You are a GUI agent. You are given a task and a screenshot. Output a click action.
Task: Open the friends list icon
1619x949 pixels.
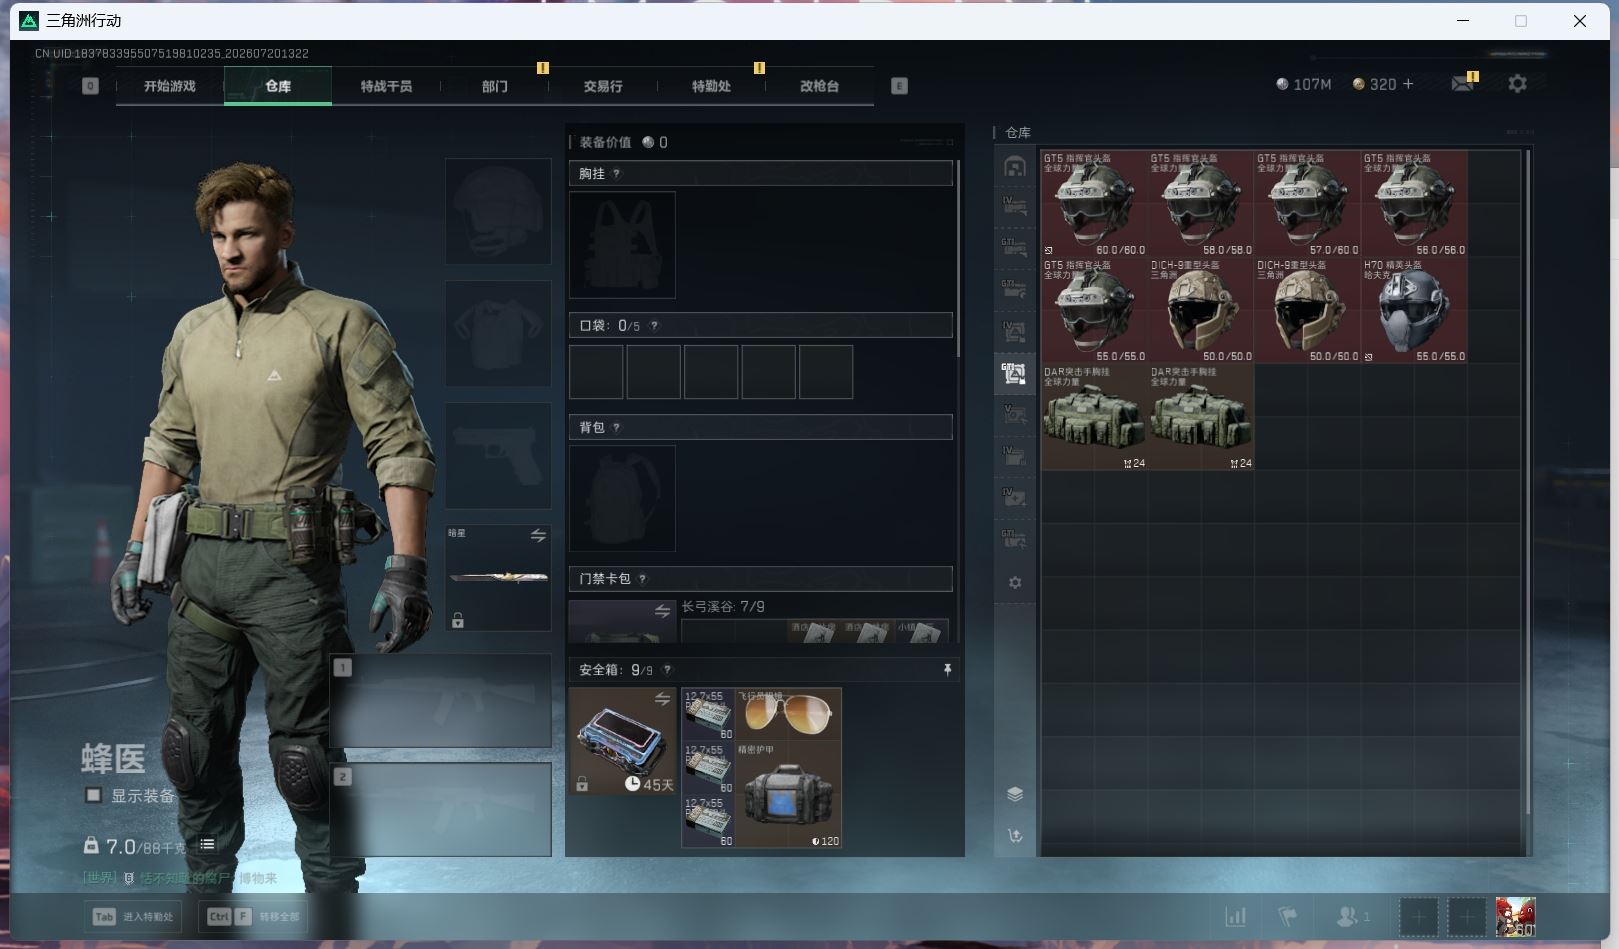point(1352,916)
